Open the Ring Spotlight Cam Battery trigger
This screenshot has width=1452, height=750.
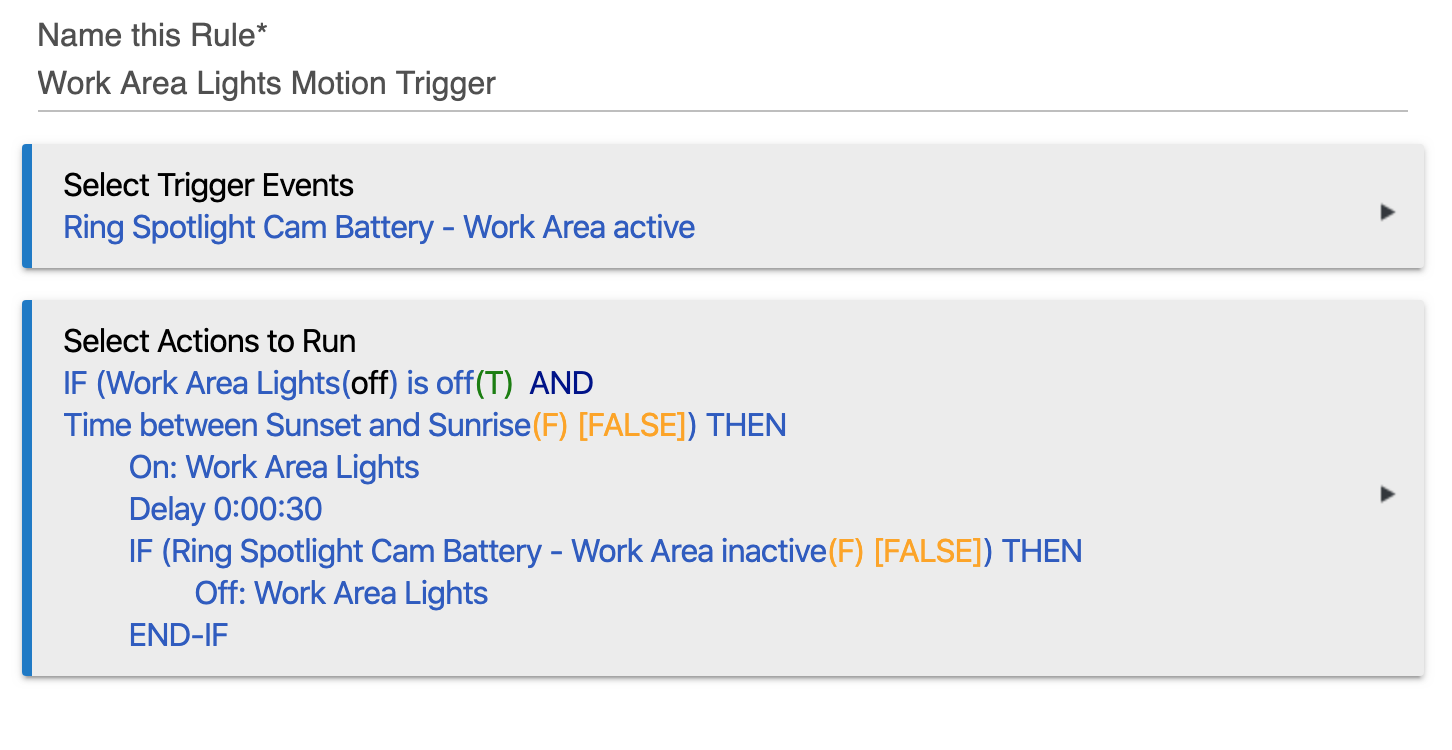378,227
